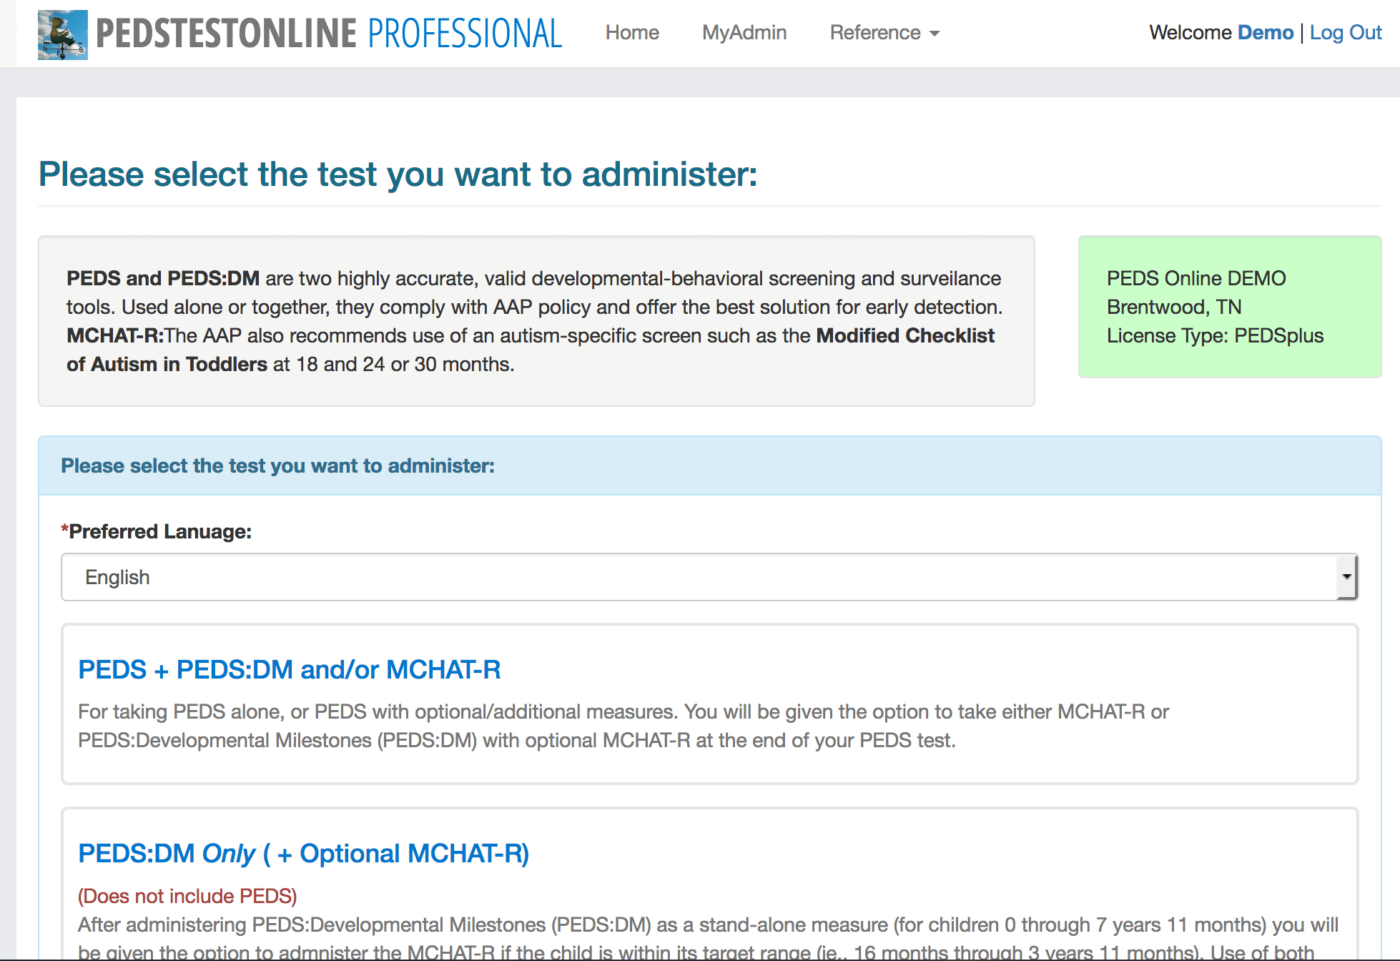Image resolution: width=1400 pixels, height=961 pixels.
Task: Click the green PEDS Online DEMO license box
Action: pyautogui.click(x=1229, y=307)
